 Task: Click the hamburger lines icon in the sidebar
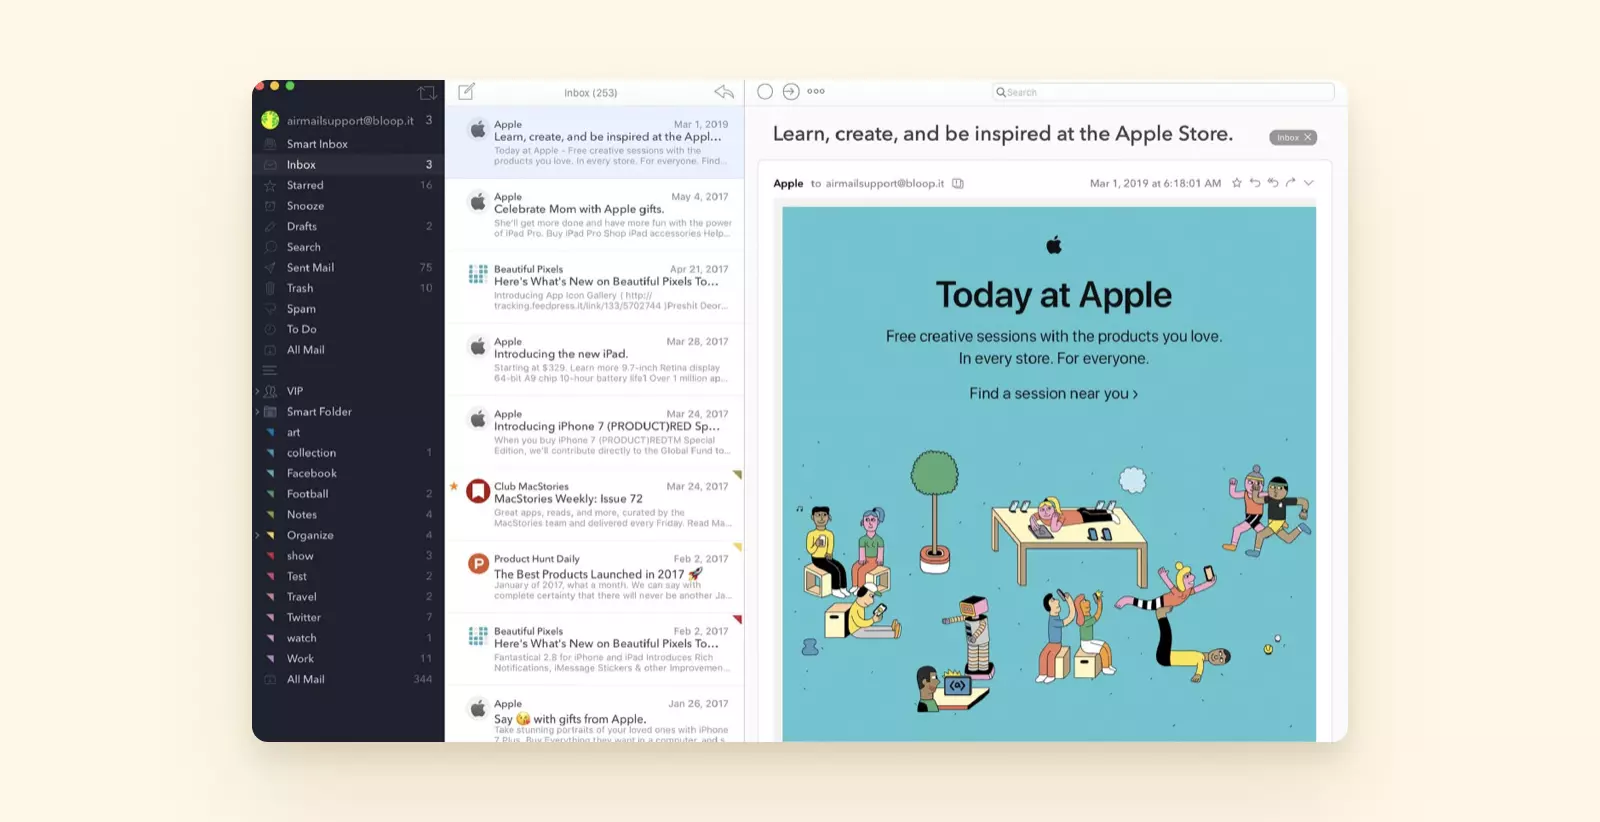click(270, 370)
